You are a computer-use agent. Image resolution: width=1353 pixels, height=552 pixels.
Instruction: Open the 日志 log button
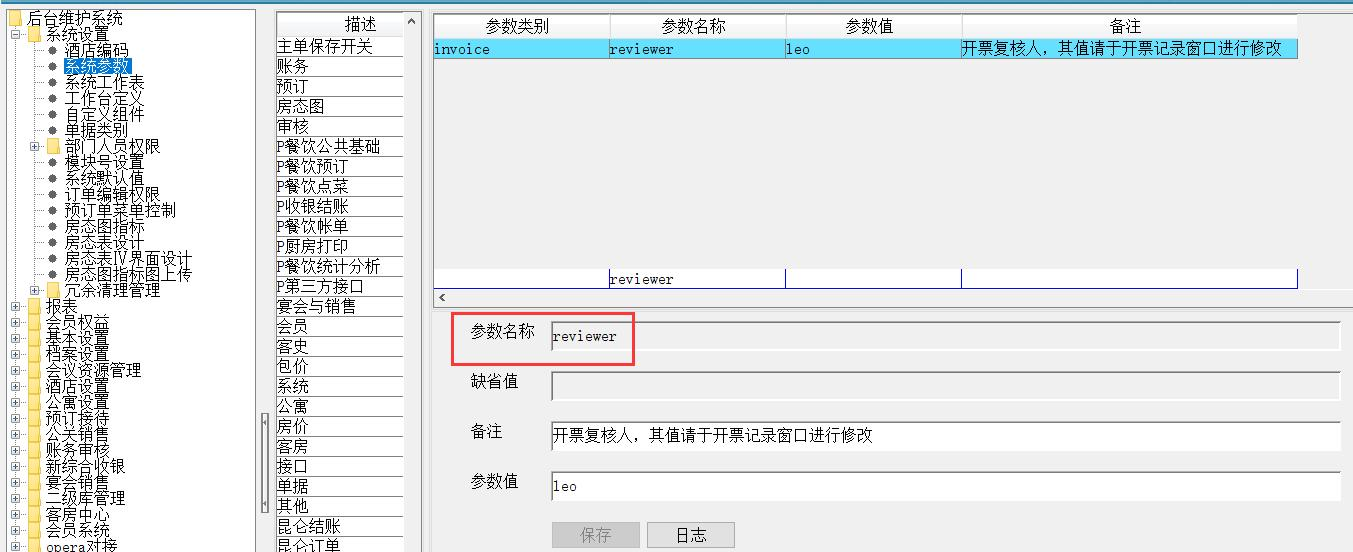click(691, 535)
